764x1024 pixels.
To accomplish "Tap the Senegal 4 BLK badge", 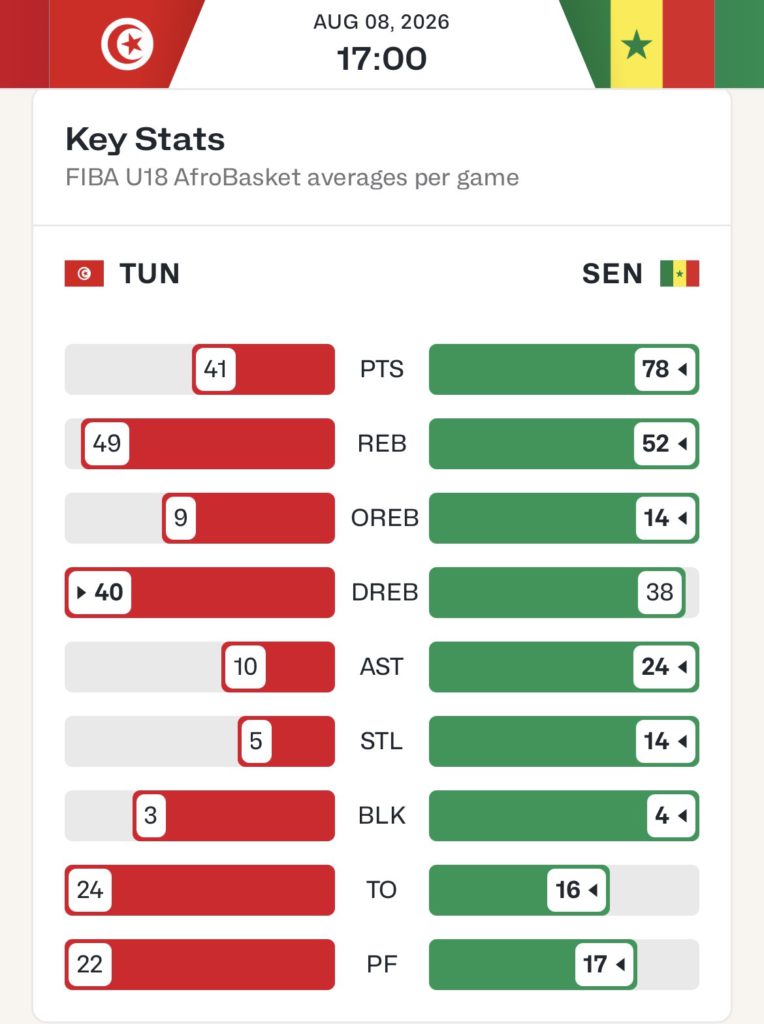I will pos(671,815).
